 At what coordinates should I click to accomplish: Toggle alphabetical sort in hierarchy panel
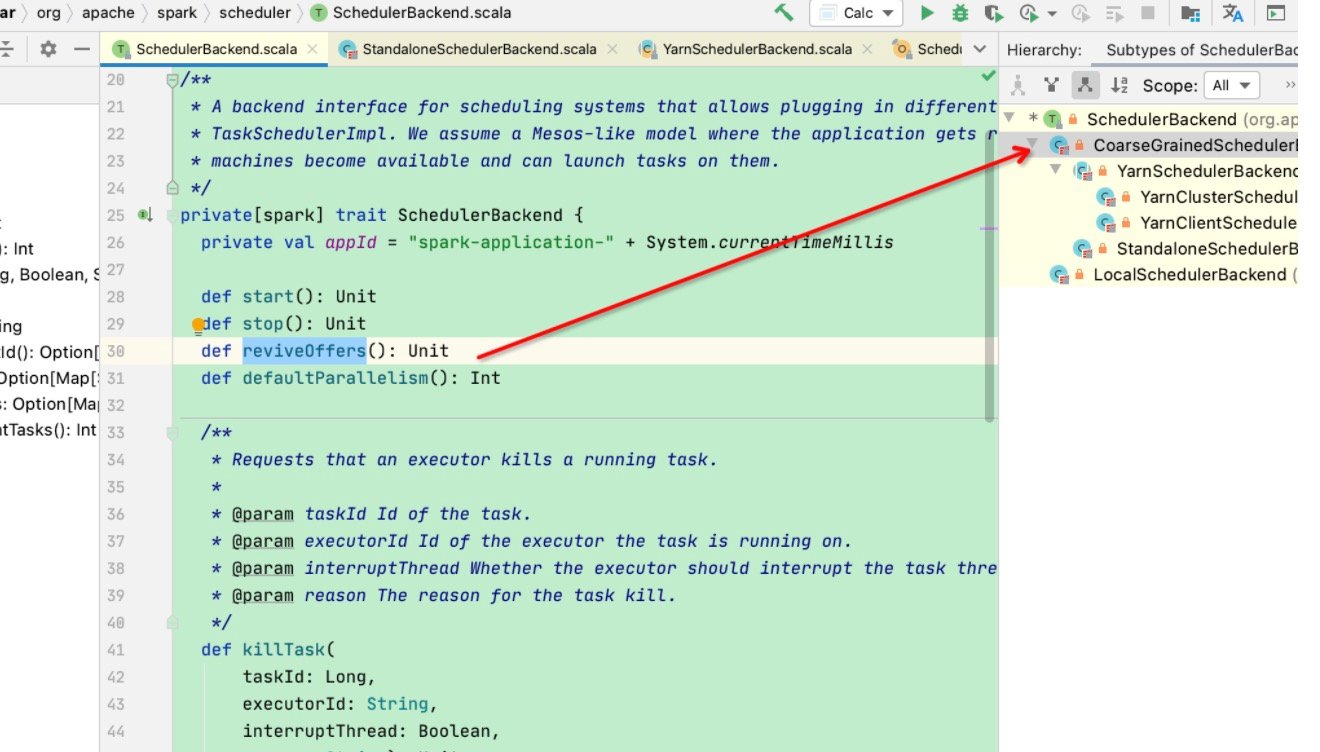click(x=1119, y=85)
